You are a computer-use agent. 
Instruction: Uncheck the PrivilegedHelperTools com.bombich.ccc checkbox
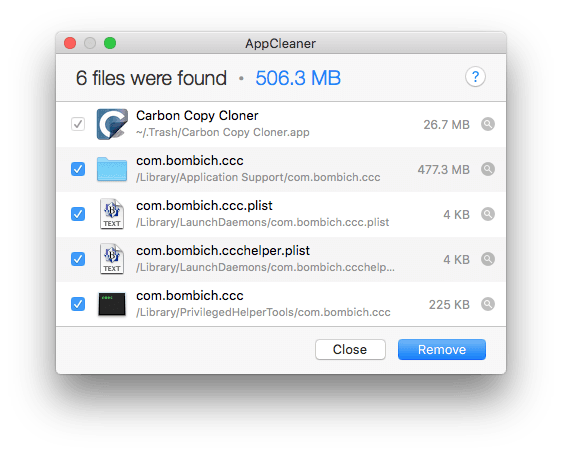point(78,304)
